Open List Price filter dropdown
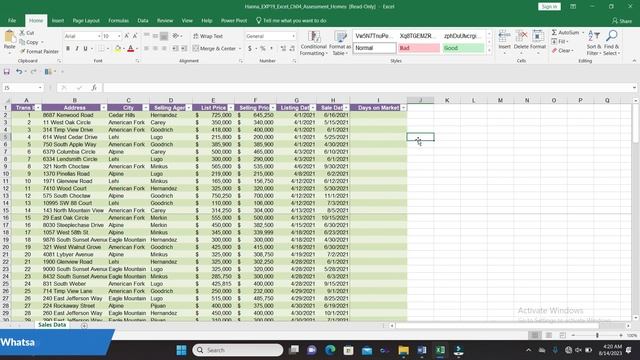This screenshot has height=360, width=640. [231, 108]
